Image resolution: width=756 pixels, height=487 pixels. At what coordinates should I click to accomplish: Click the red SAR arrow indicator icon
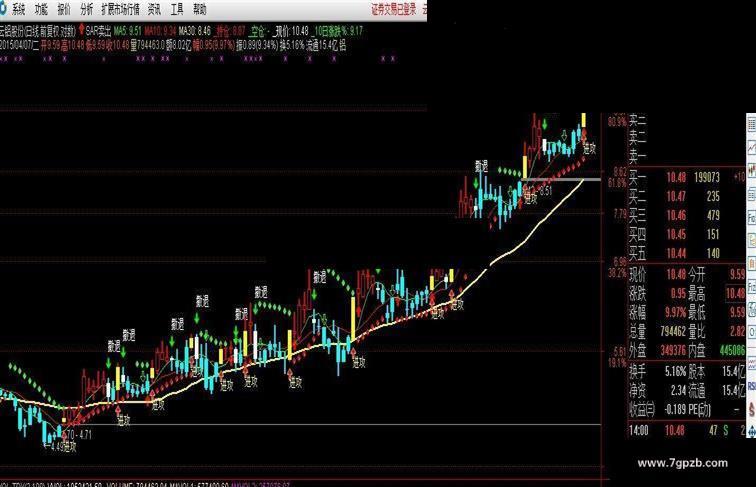82,29
